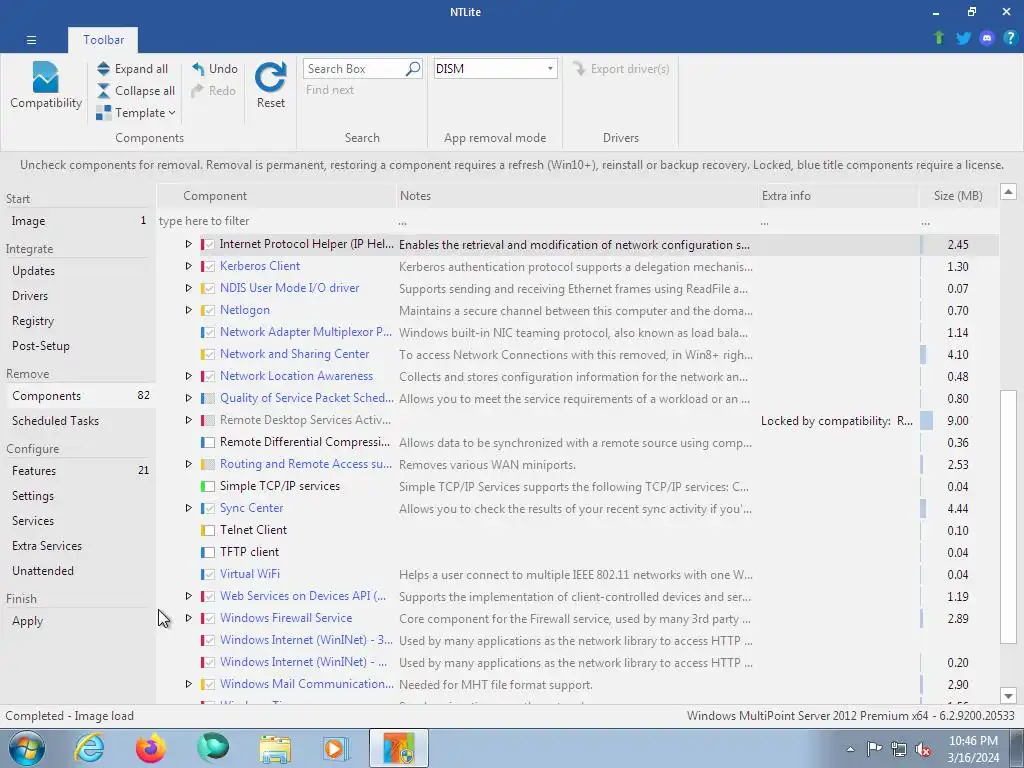This screenshot has height=768, width=1024.
Task: Go to Drivers page
Action: coord(78,295)
